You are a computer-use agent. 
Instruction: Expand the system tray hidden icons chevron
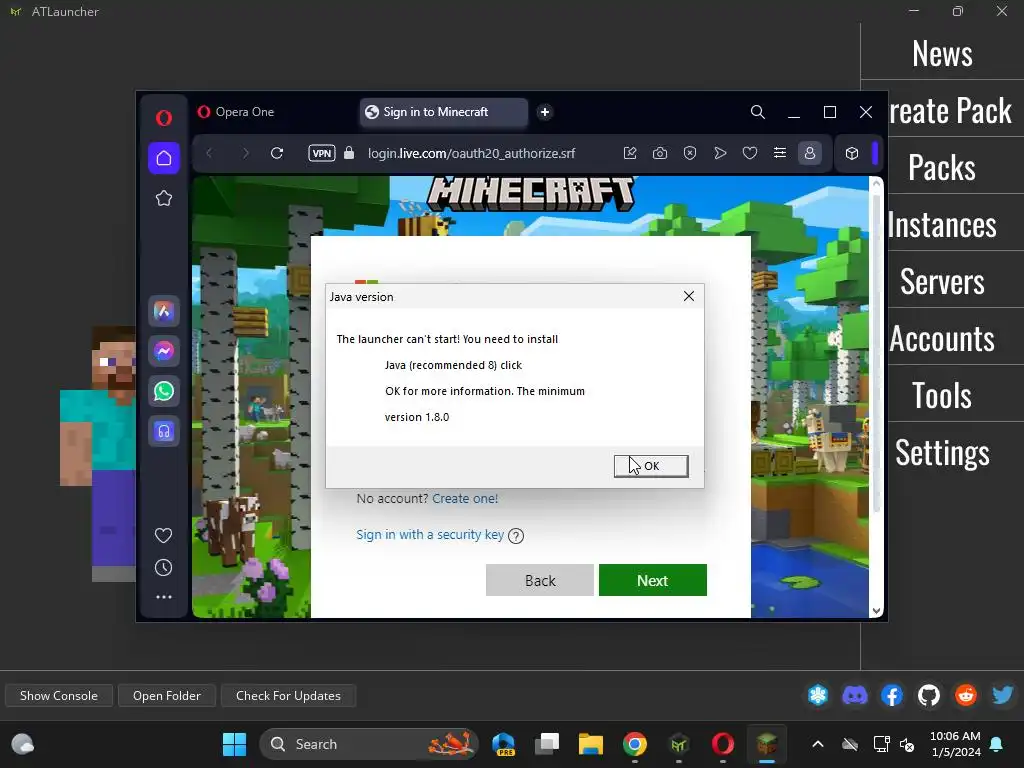[x=818, y=744]
